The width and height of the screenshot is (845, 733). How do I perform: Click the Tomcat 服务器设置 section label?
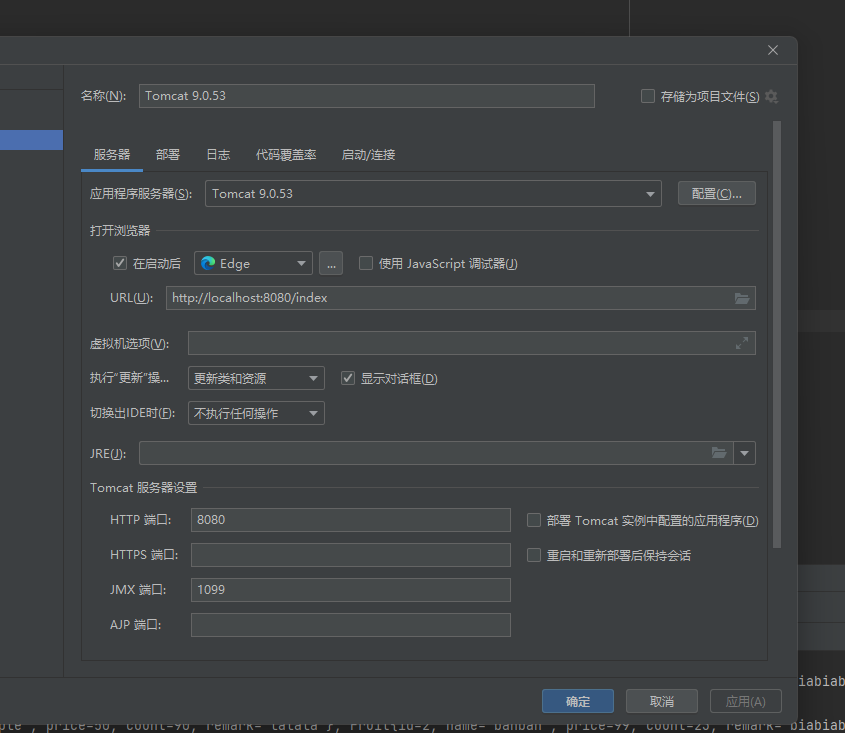[x=143, y=488]
